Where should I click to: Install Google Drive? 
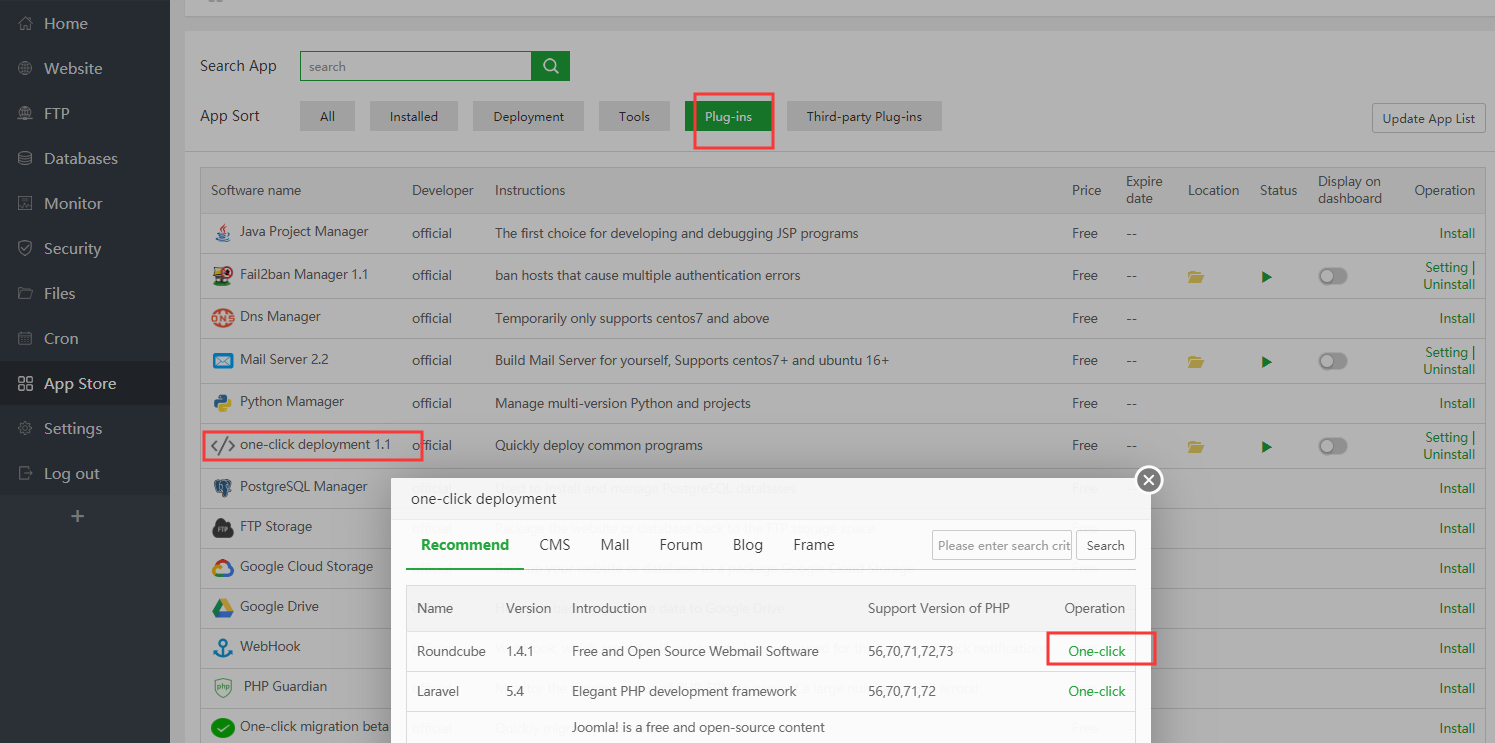coord(1457,608)
